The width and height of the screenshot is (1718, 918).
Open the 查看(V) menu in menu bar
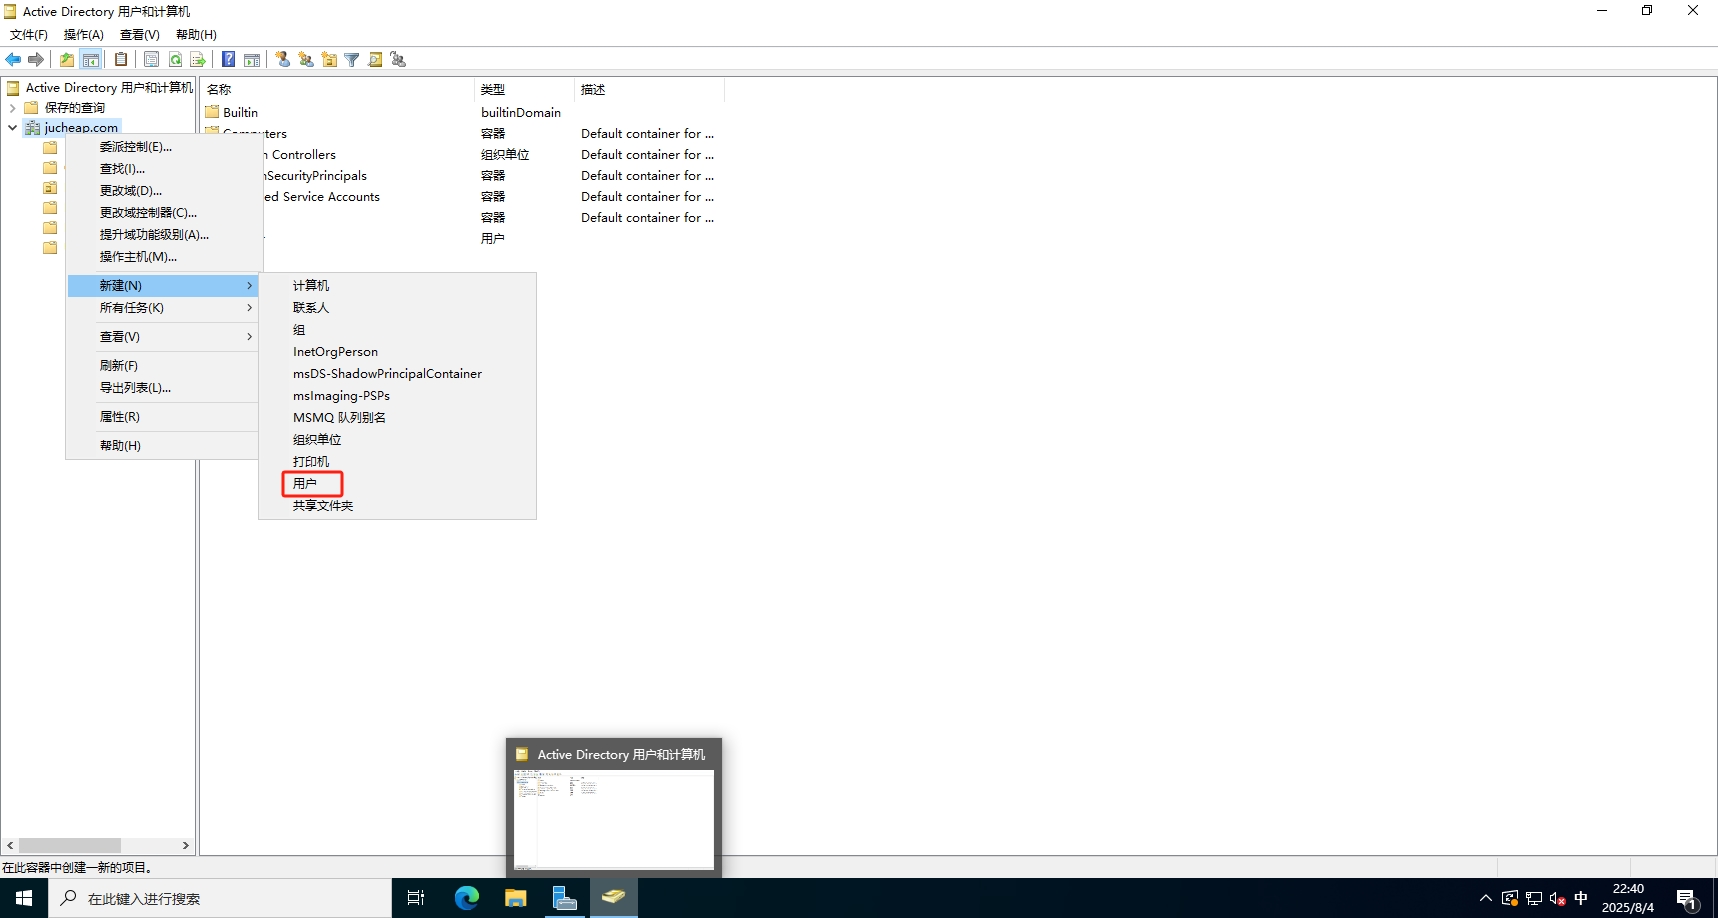140,35
